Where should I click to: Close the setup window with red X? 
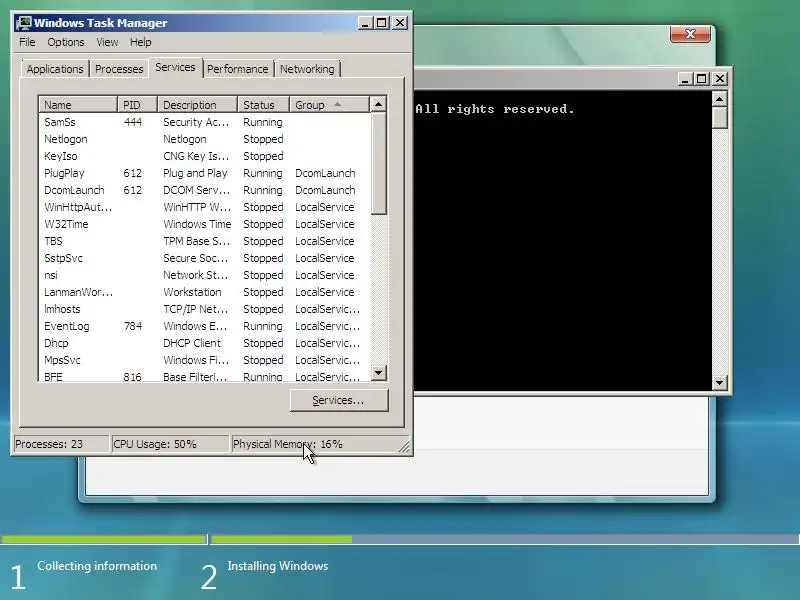[690, 34]
